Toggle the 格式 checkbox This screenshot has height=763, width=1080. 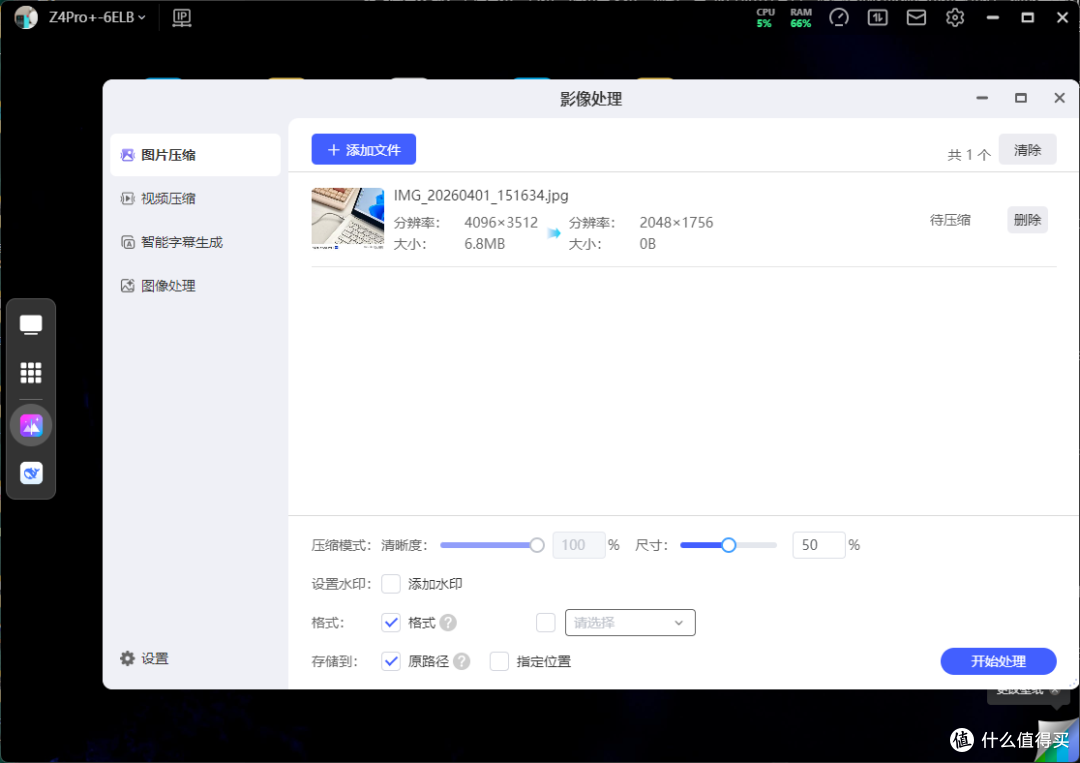(391, 623)
